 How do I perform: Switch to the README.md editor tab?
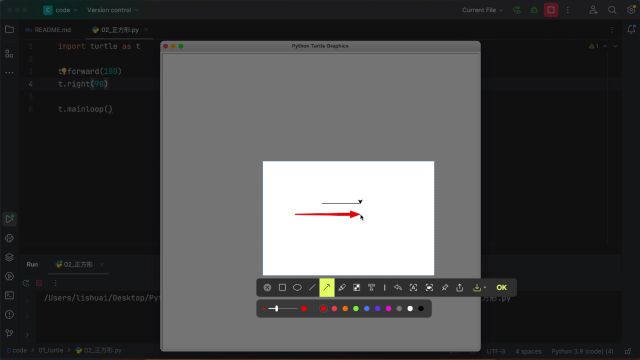tap(48, 30)
